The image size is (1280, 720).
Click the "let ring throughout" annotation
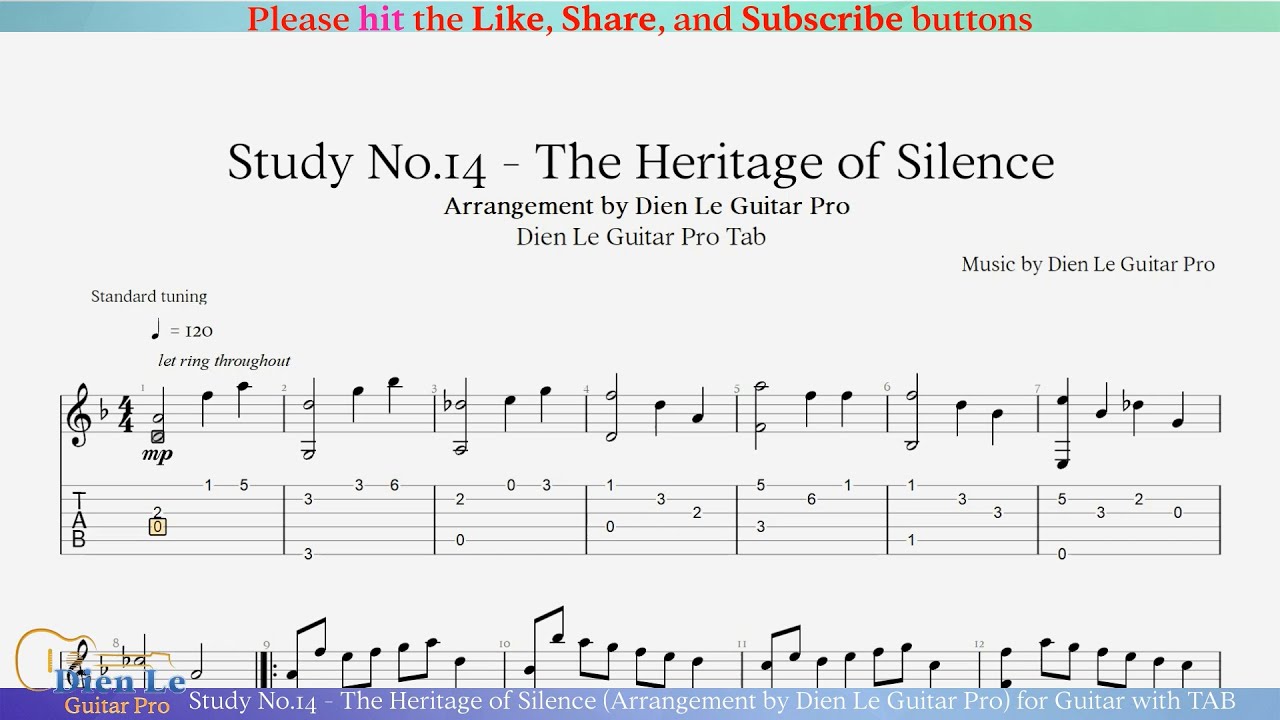coord(224,361)
